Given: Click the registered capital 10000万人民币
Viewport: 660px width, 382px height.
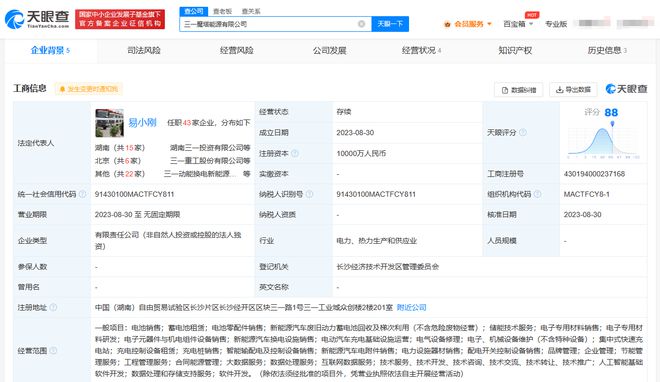Looking at the screenshot, I should [361, 153].
